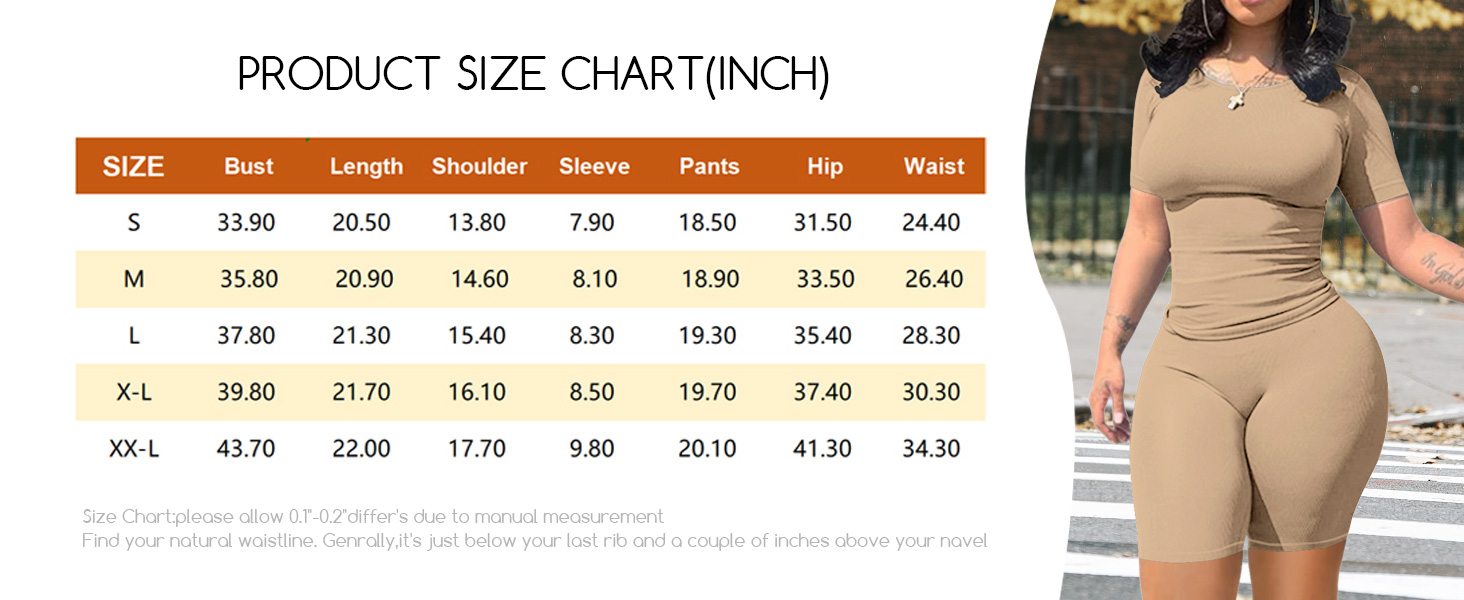
Task: Click the Waist column header
Action: point(934,167)
